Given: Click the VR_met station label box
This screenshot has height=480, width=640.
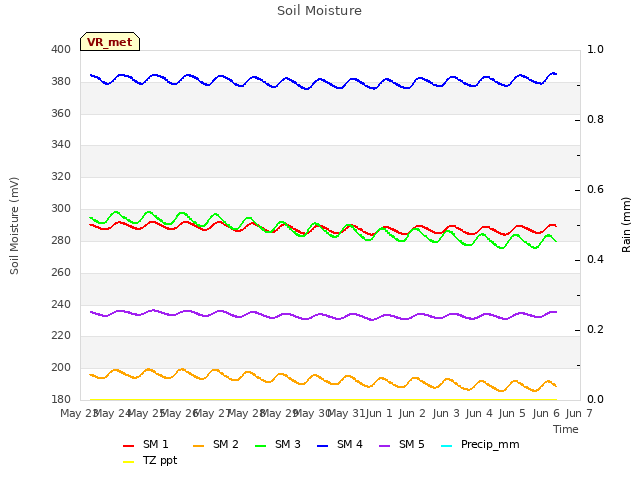Looking at the screenshot, I should (x=110, y=42).
